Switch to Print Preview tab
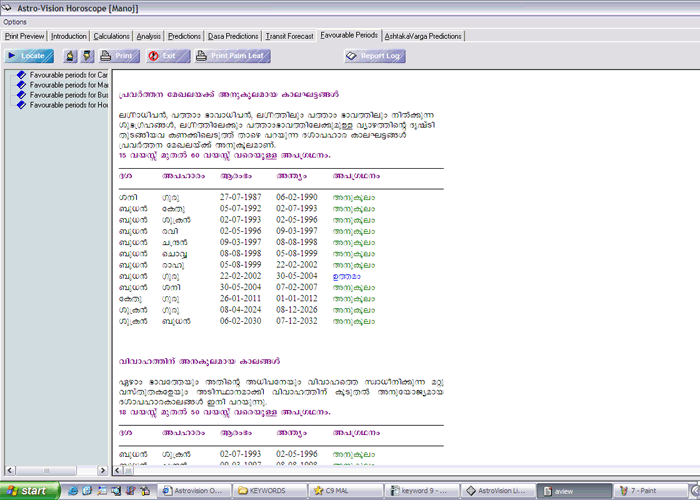The height and width of the screenshot is (500, 700). [25, 36]
